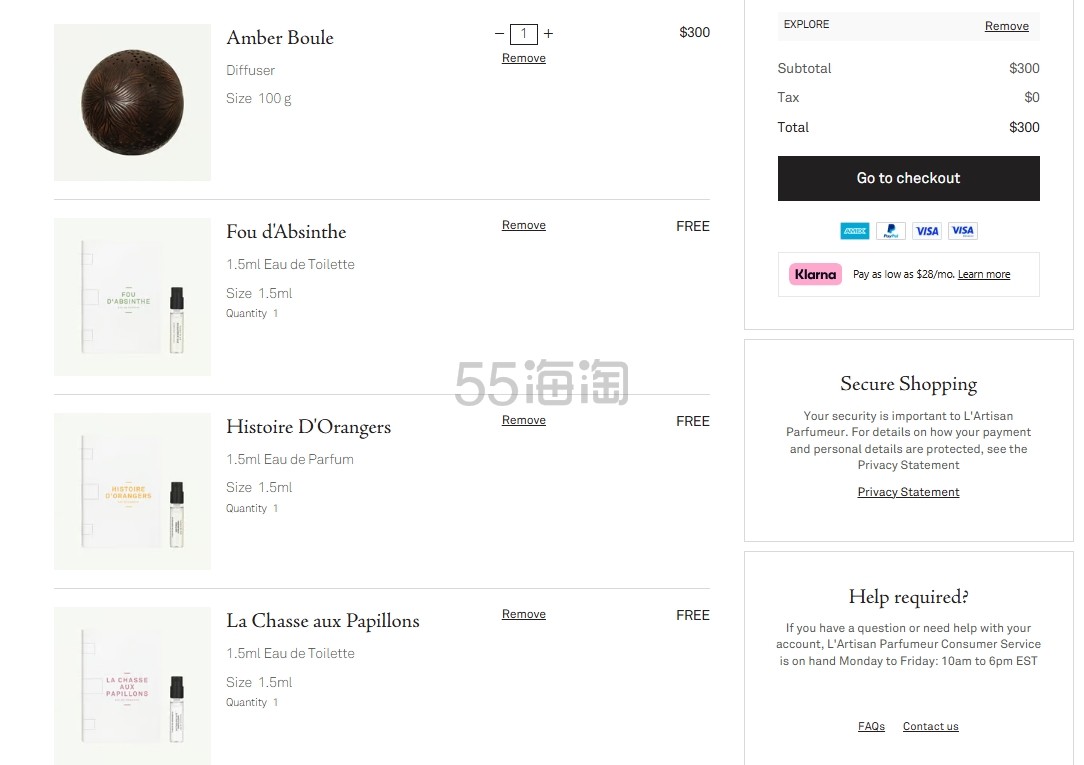Open the Privacy Statement link
Screen dimensions: 1084x765
click(x=908, y=492)
